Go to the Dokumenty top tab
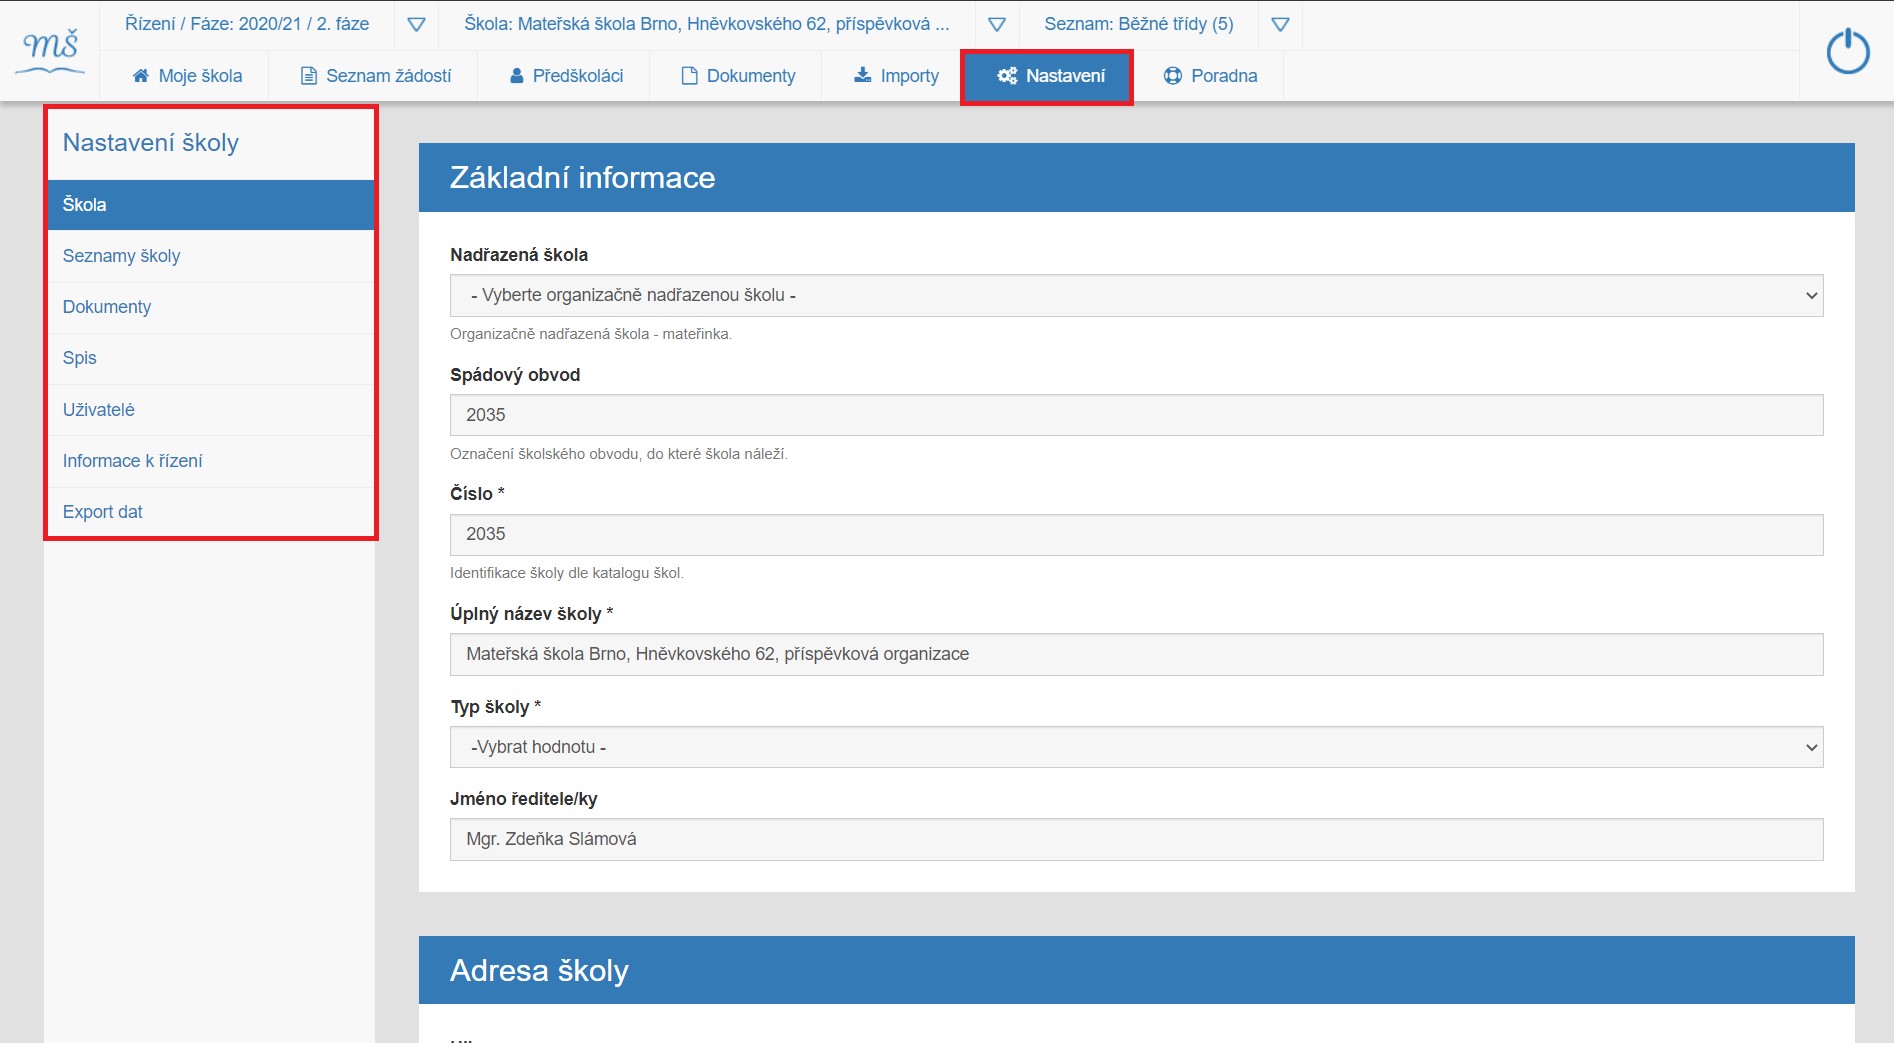1894x1043 pixels. pos(738,76)
